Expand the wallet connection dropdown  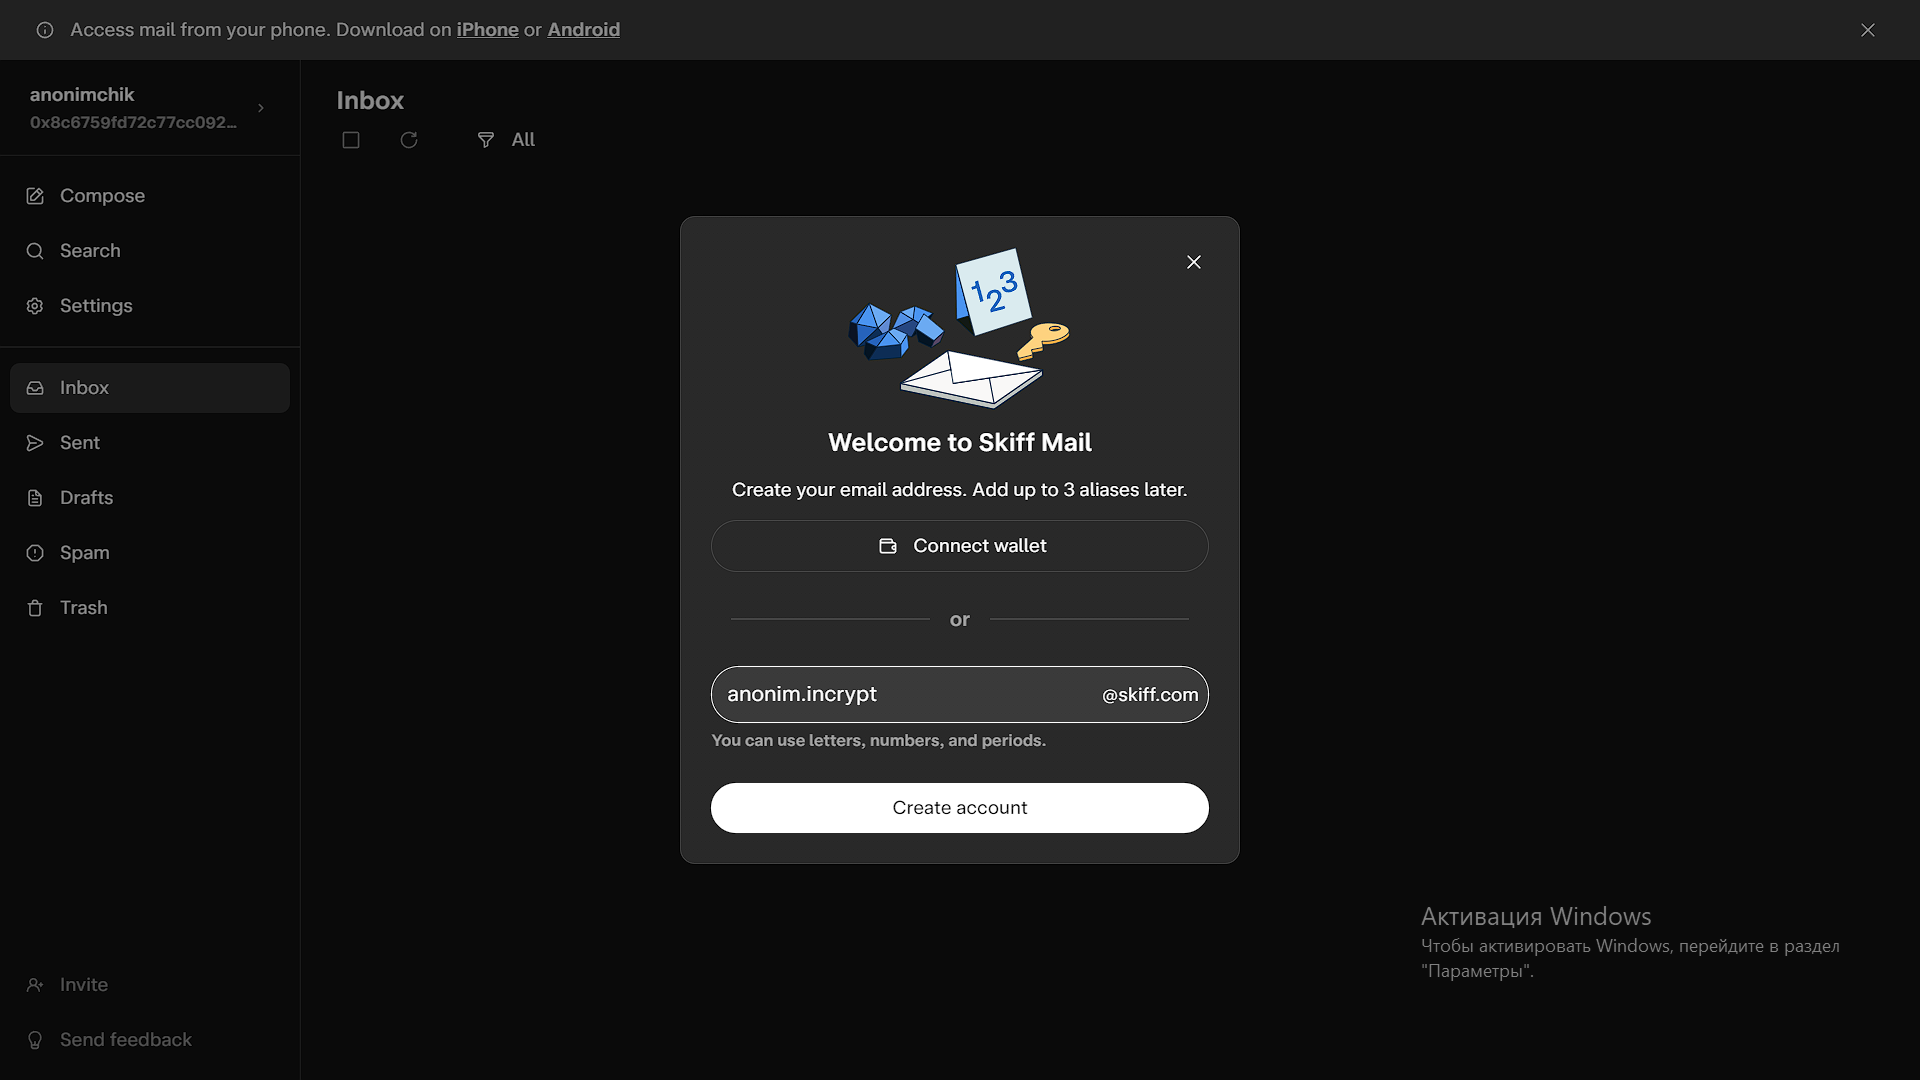[x=960, y=545]
